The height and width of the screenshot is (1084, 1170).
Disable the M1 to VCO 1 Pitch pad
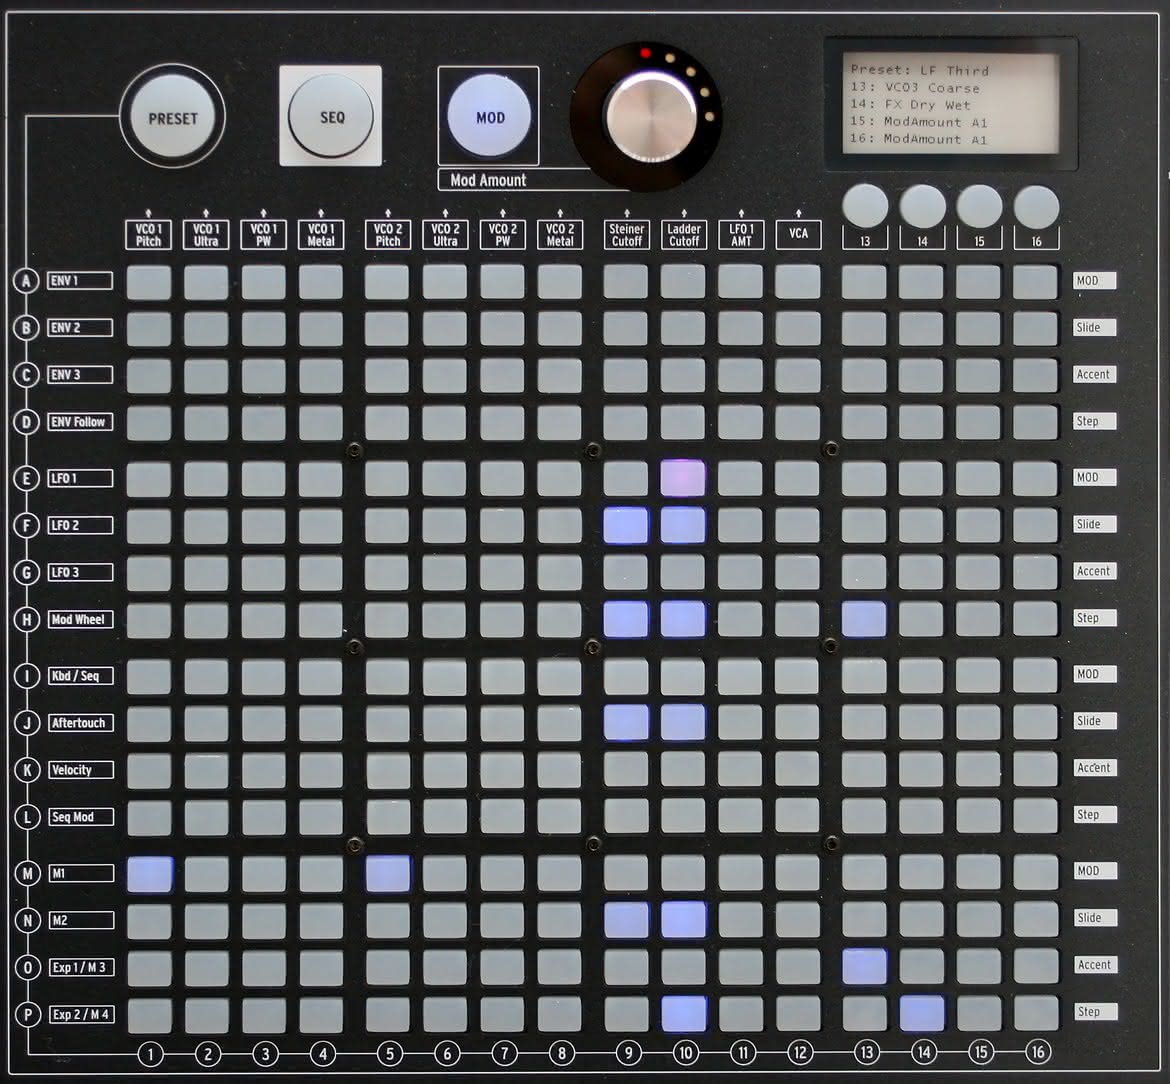tap(150, 874)
